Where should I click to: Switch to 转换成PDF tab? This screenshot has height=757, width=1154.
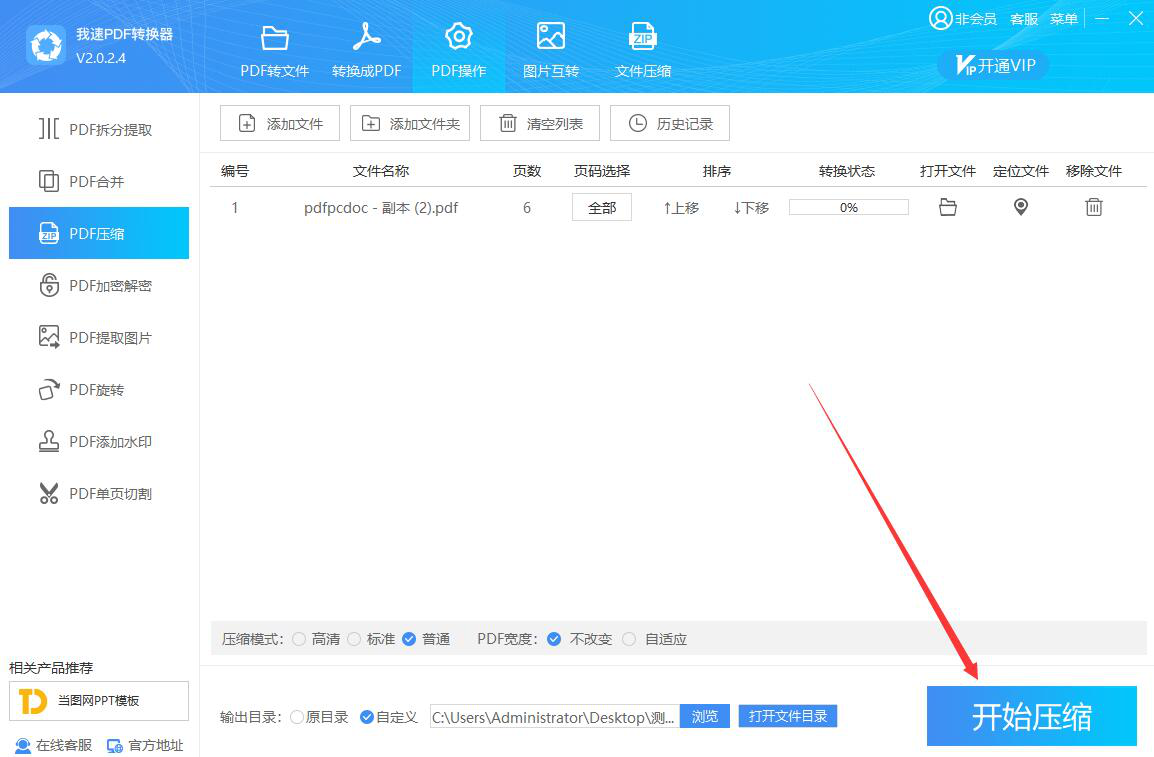pyautogui.click(x=367, y=51)
